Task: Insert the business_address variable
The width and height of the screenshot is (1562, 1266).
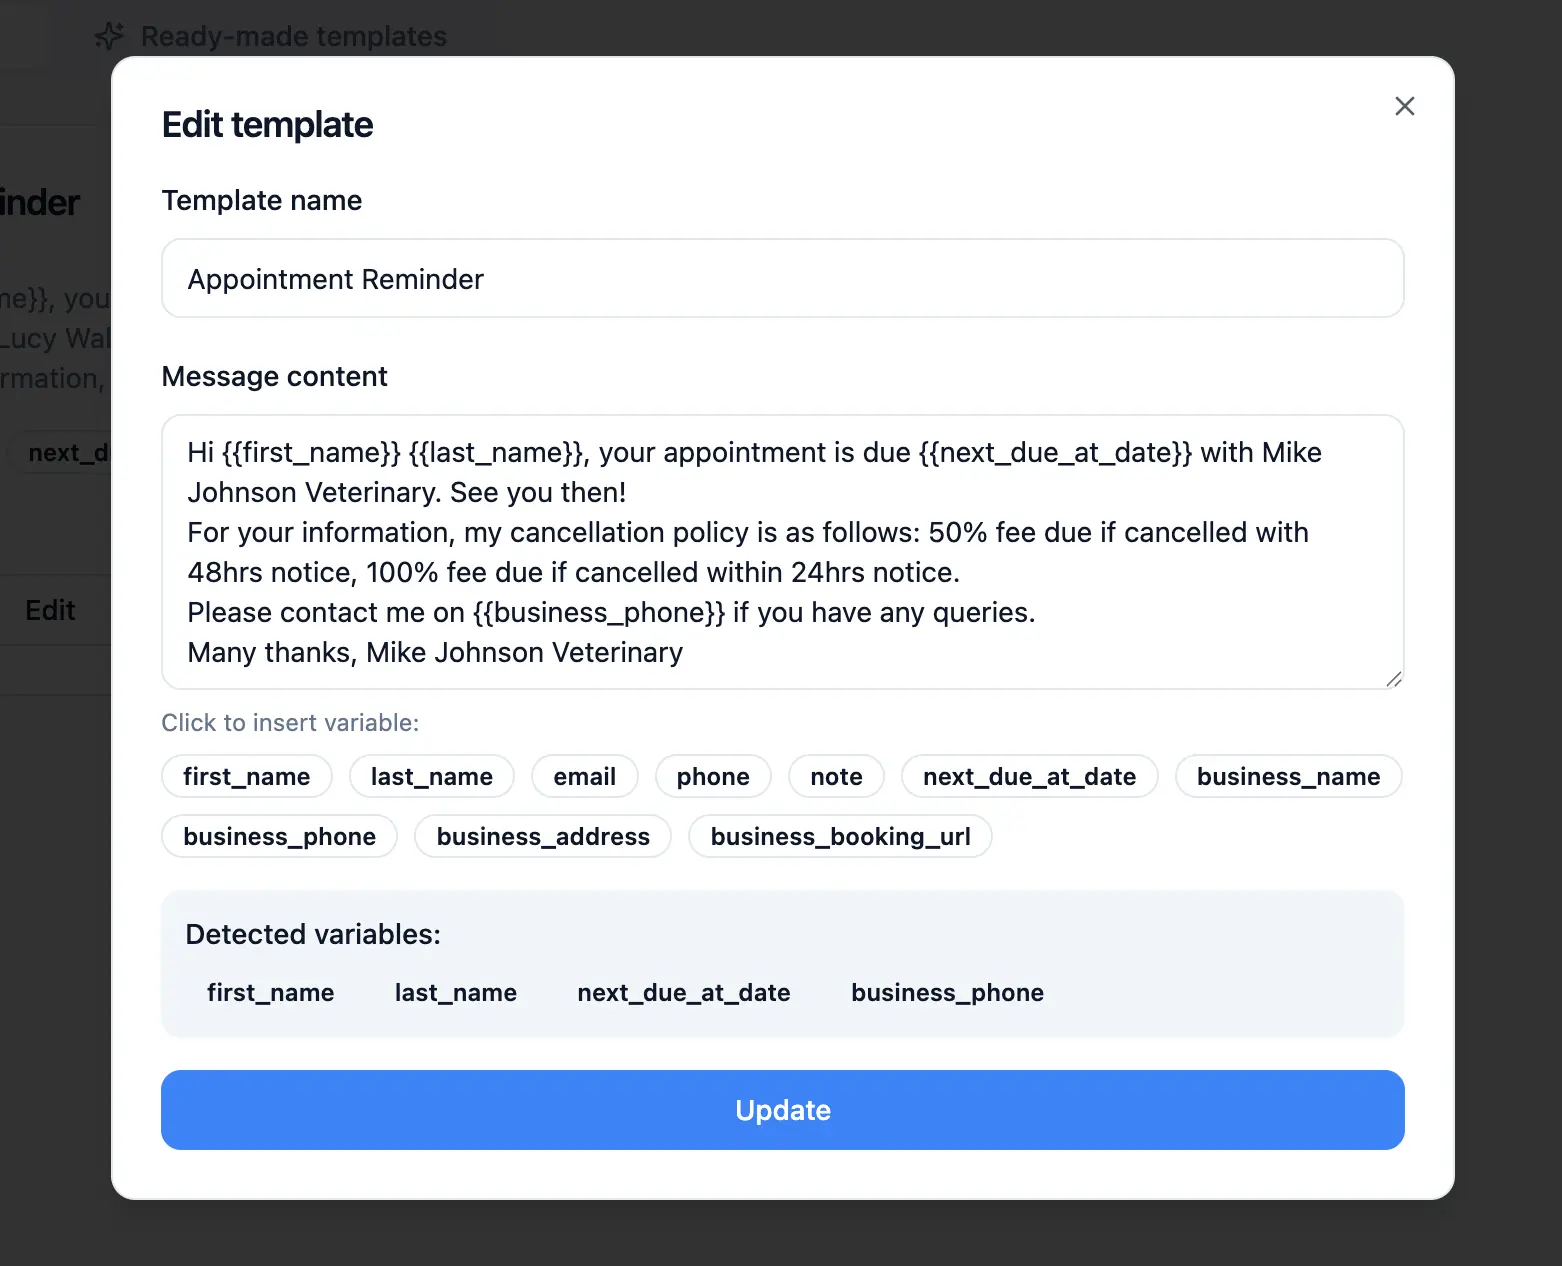Action: (542, 836)
